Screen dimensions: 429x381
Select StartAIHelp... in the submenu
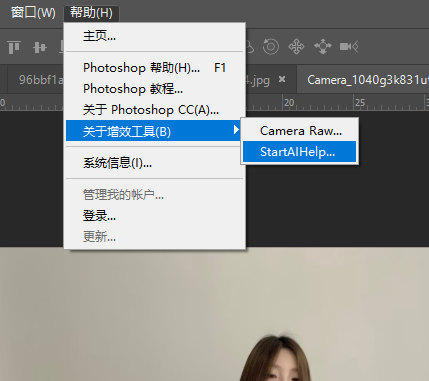300,152
